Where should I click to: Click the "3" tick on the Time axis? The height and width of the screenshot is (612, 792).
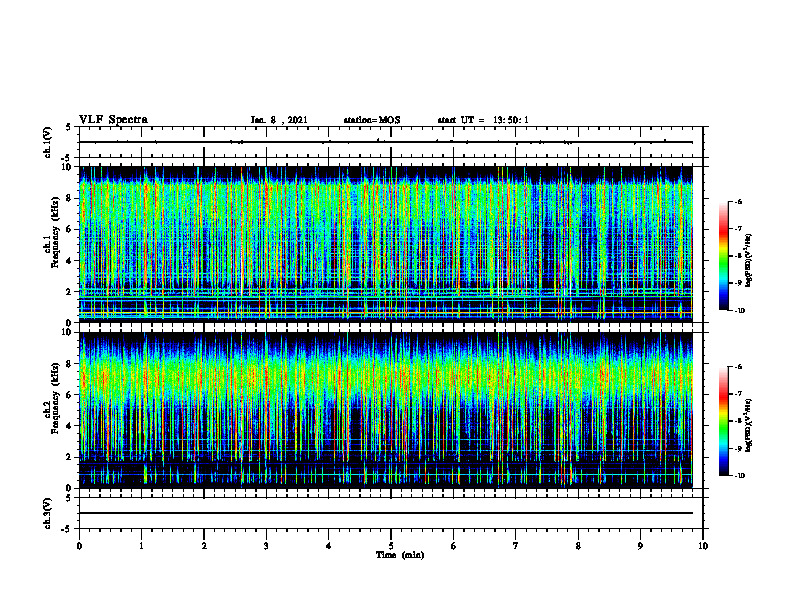tap(266, 546)
